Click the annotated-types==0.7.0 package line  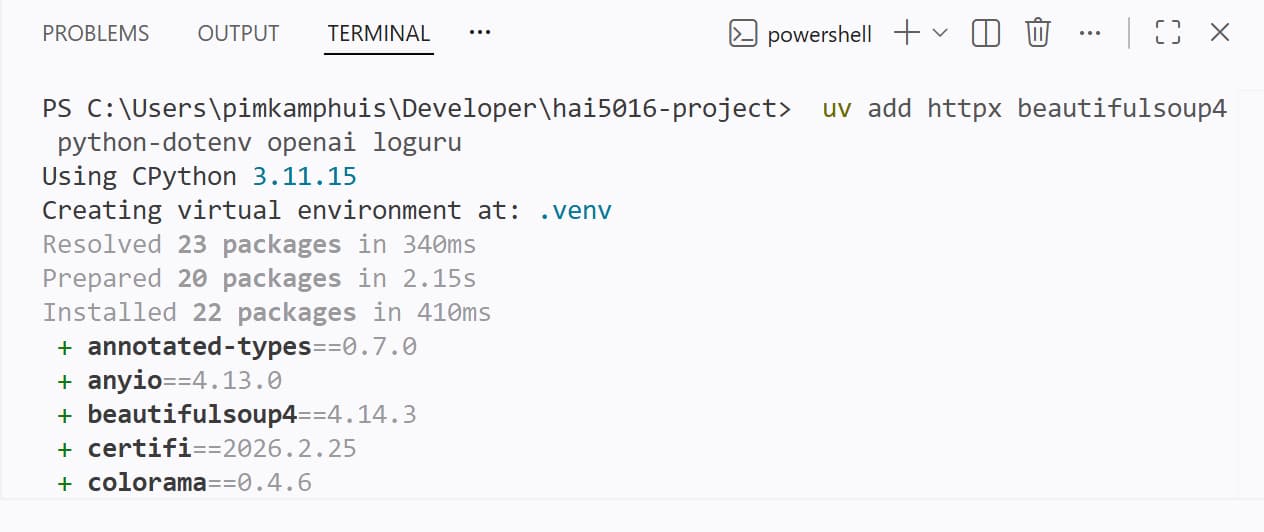(x=251, y=347)
